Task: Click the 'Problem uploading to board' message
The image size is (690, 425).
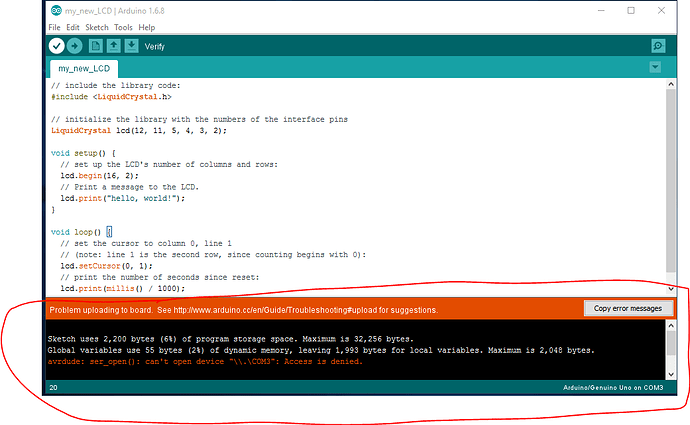Action: click(x=243, y=310)
